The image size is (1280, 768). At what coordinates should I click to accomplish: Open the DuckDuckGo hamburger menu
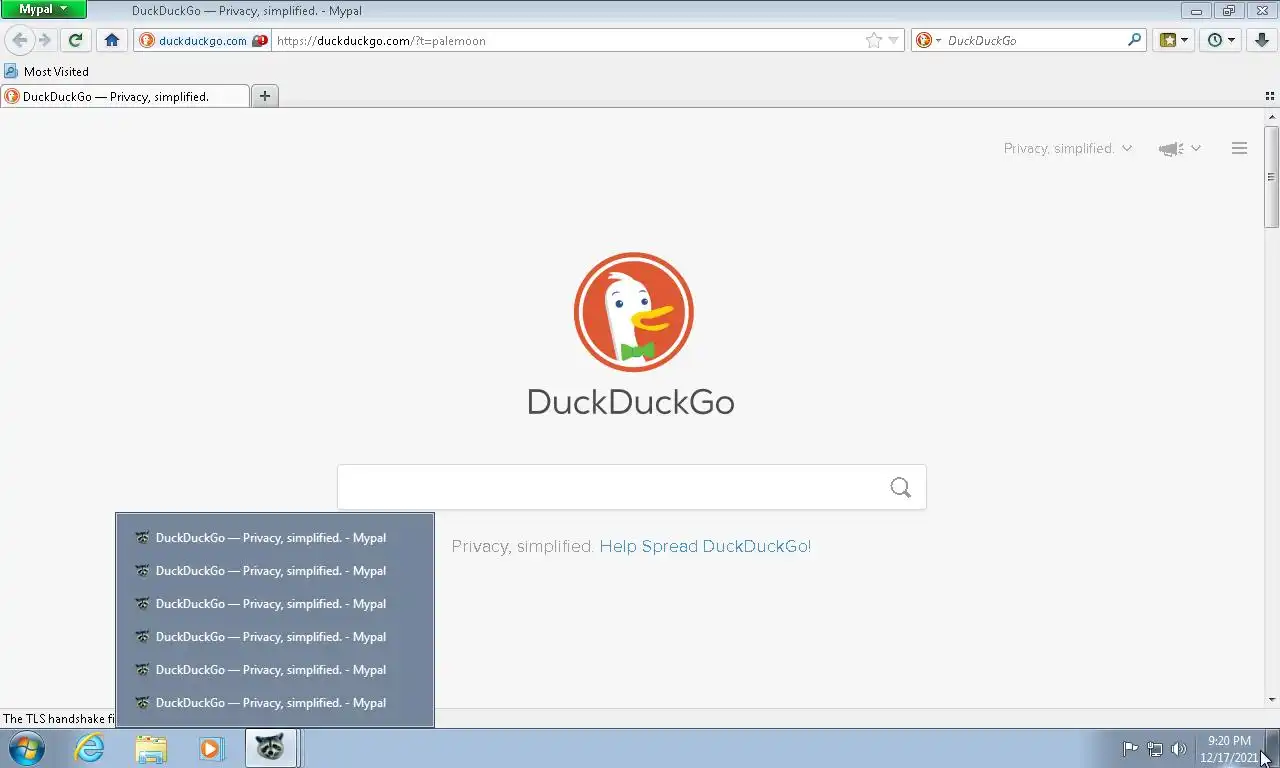click(x=1239, y=148)
